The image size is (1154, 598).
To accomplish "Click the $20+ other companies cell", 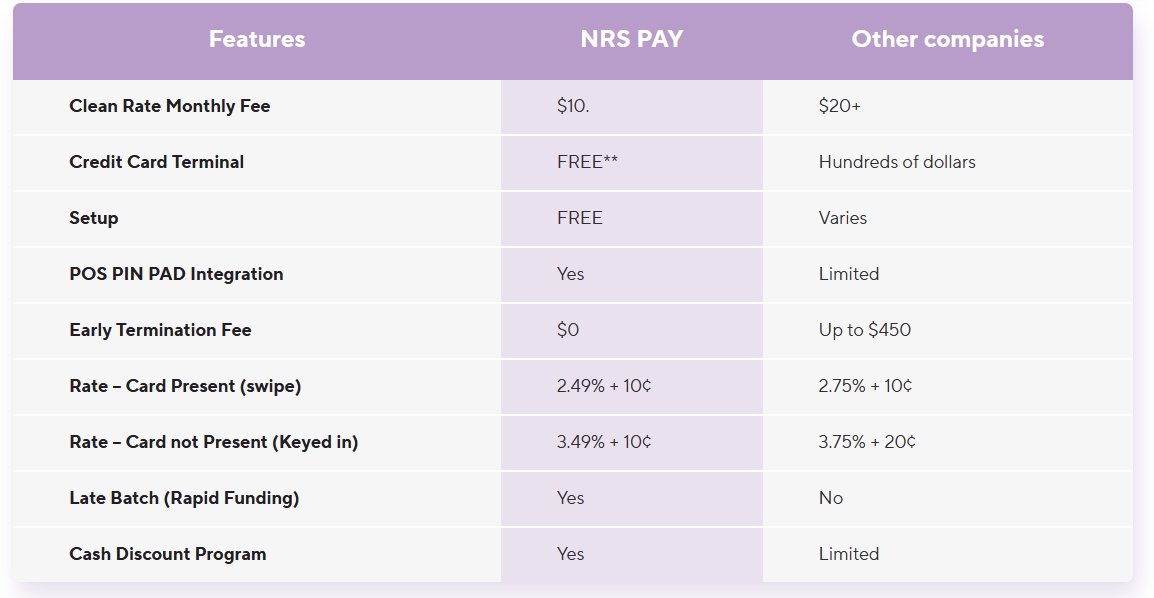I will [839, 106].
